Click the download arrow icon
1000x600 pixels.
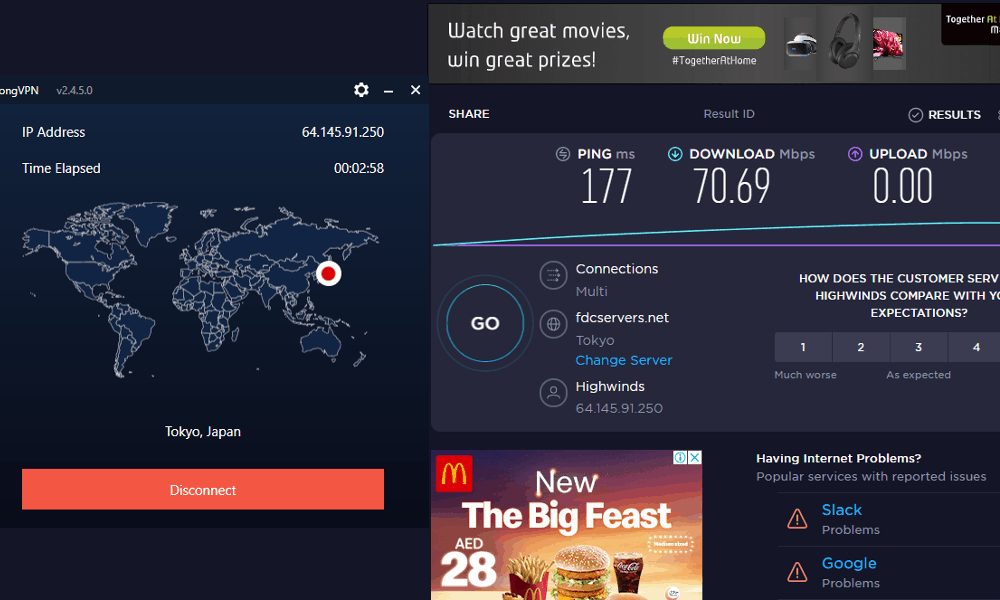click(x=675, y=154)
